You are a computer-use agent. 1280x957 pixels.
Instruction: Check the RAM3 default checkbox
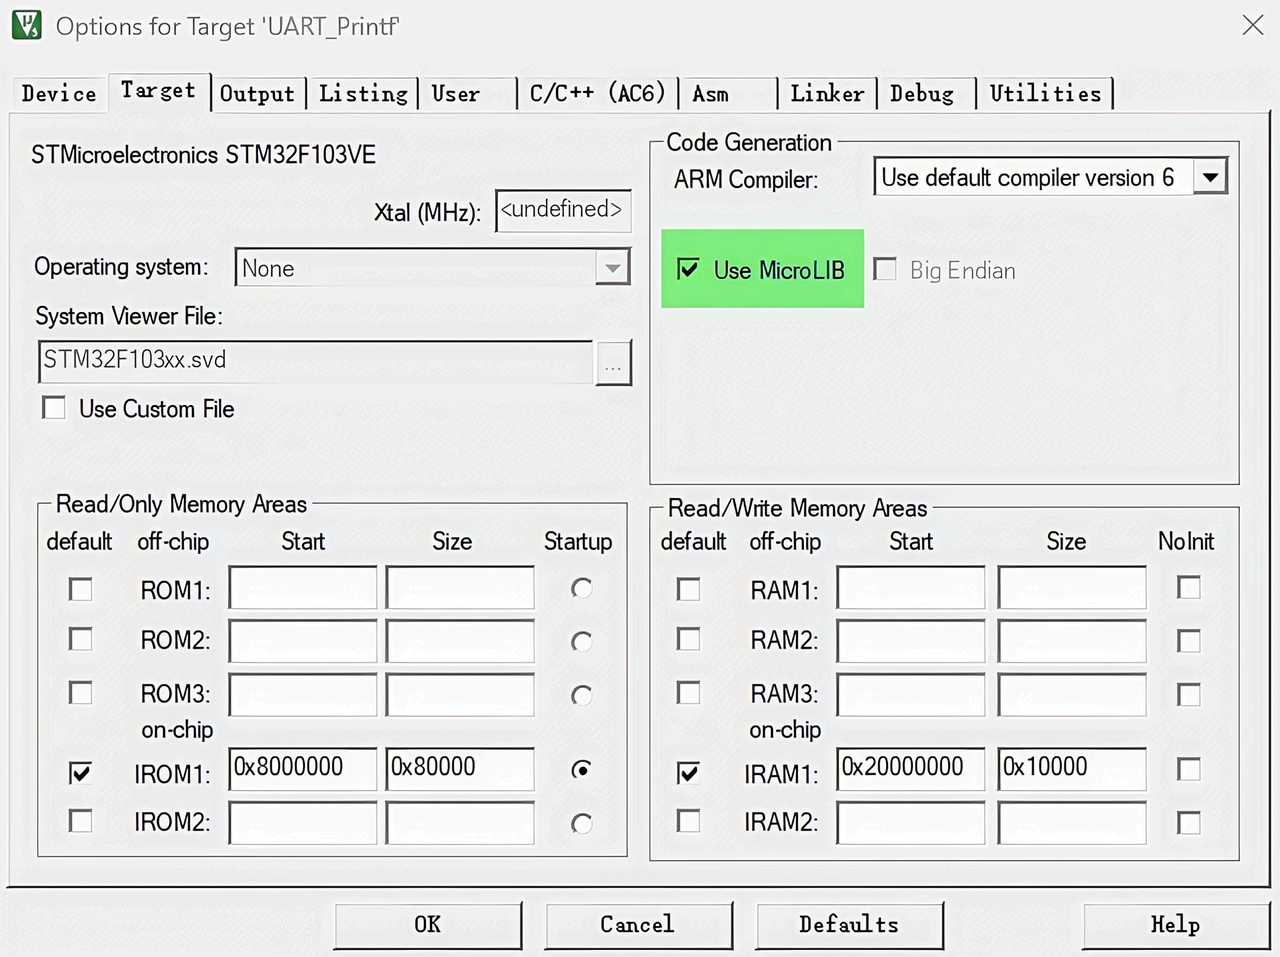coord(689,692)
